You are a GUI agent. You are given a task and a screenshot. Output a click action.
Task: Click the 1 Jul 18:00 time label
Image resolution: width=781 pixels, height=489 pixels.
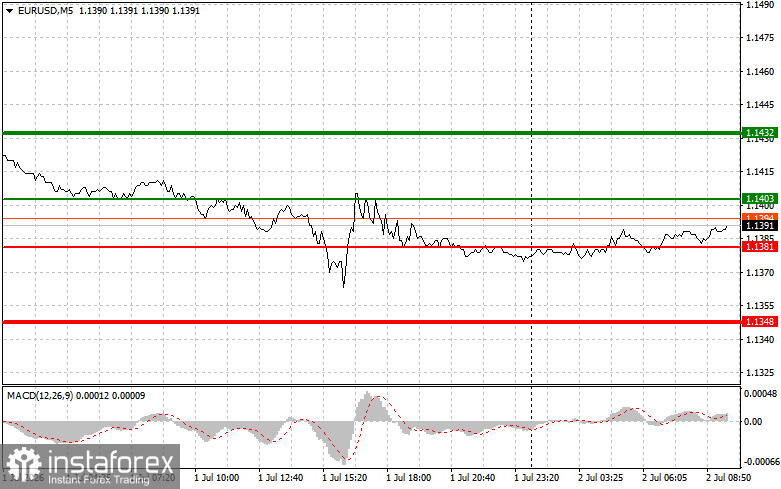tap(408, 478)
